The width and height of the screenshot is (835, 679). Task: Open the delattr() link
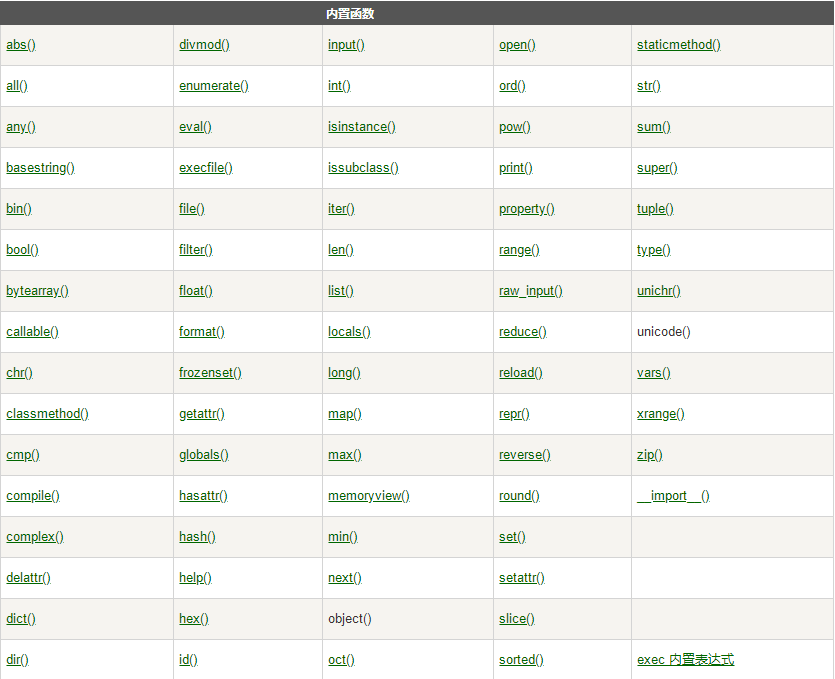pos(28,578)
